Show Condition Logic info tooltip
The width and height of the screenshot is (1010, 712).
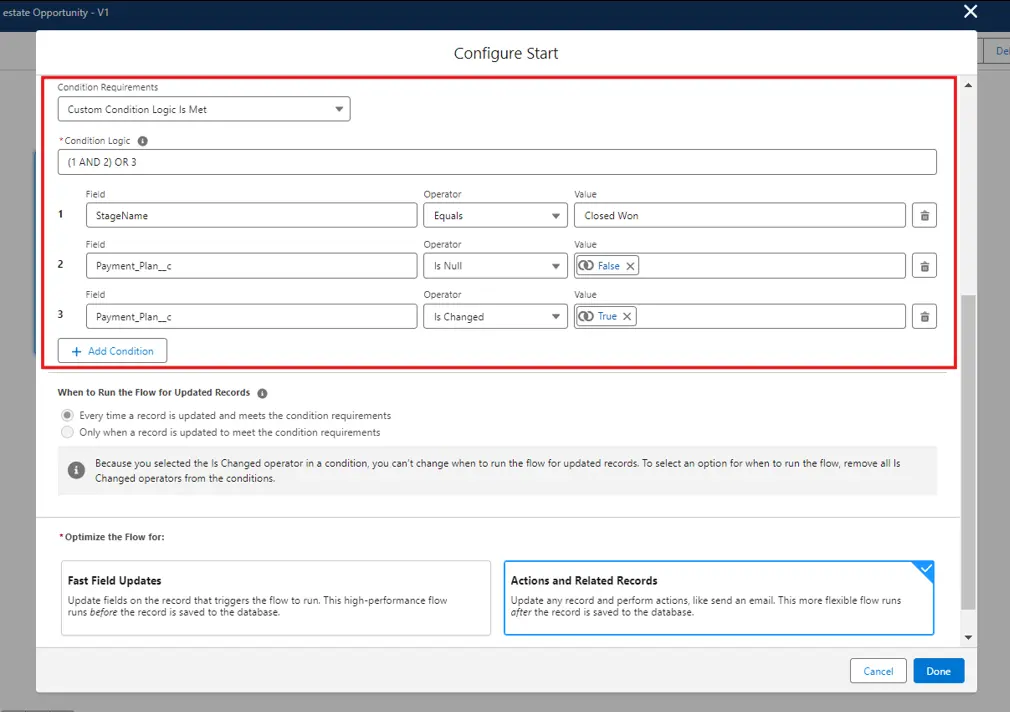(x=143, y=141)
